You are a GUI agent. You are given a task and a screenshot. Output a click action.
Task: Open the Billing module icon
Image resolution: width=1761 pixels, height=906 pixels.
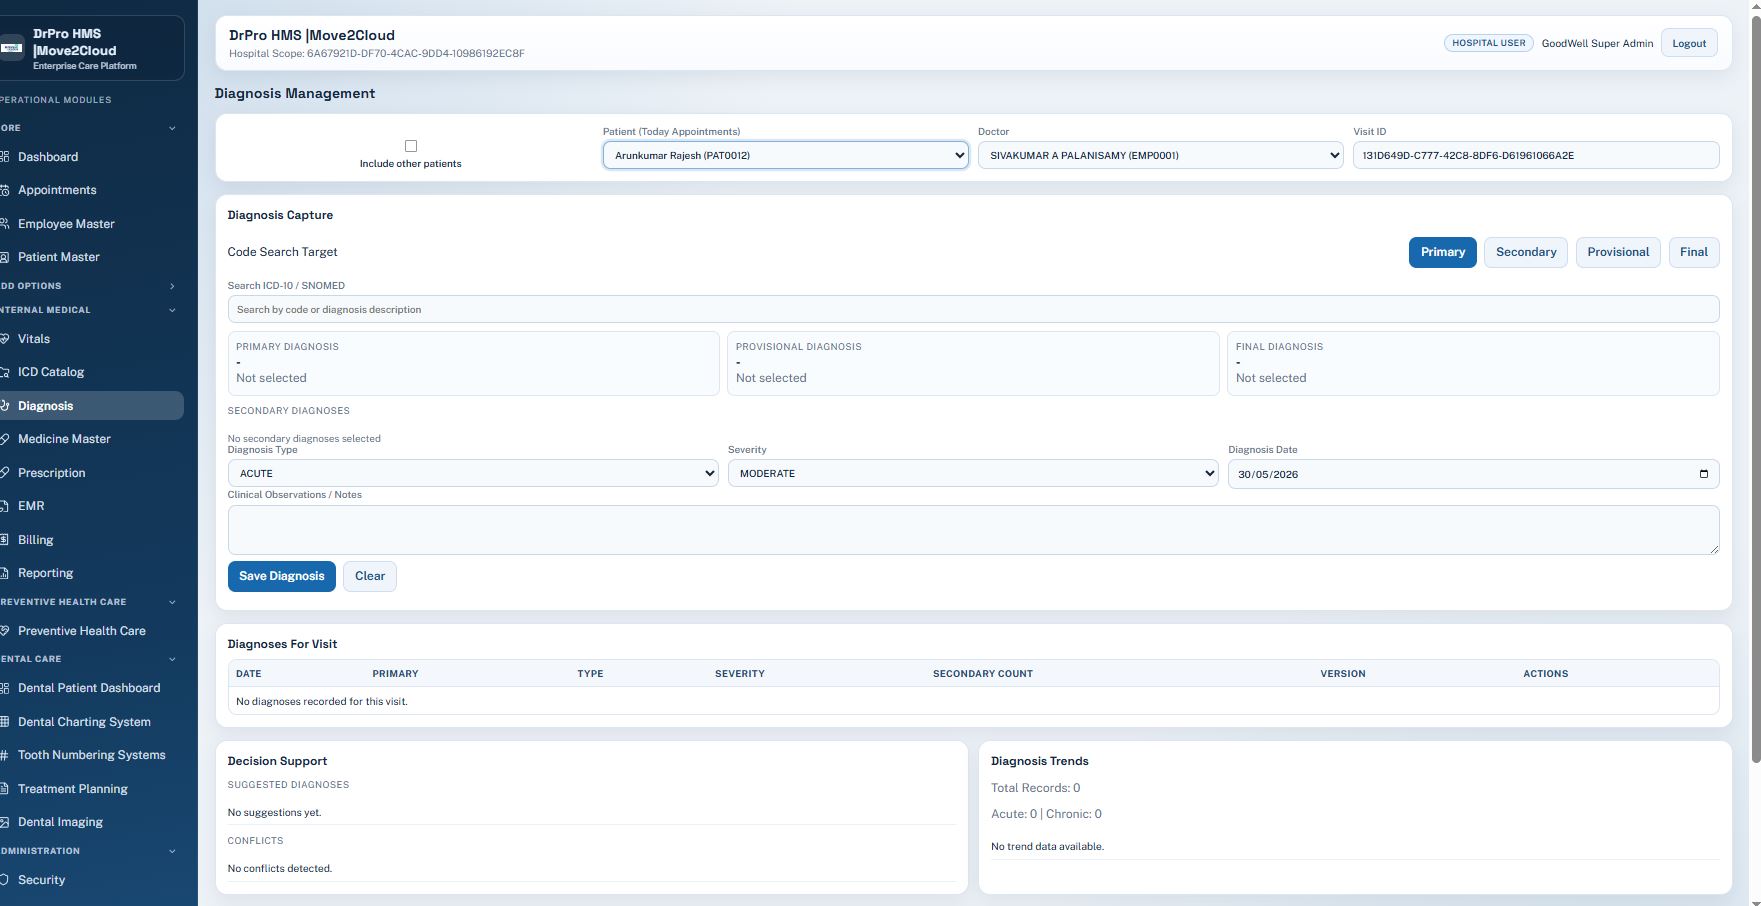pos(5,540)
